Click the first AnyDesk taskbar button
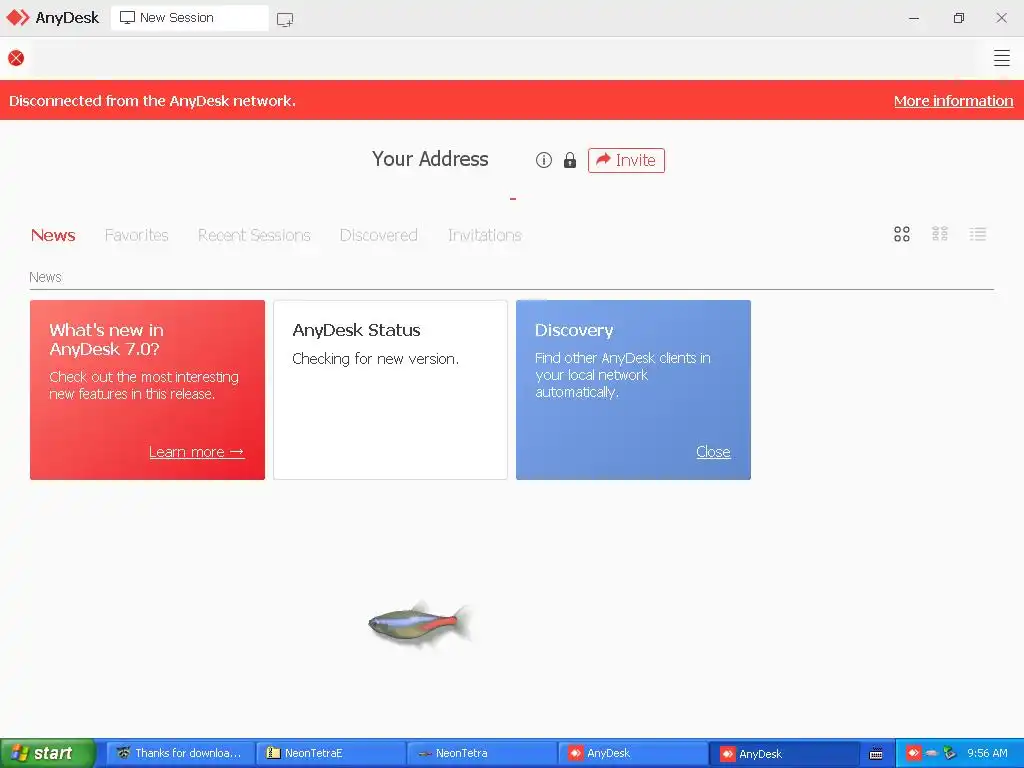The width and height of the screenshot is (1024, 768). pyautogui.click(x=633, y=753)
